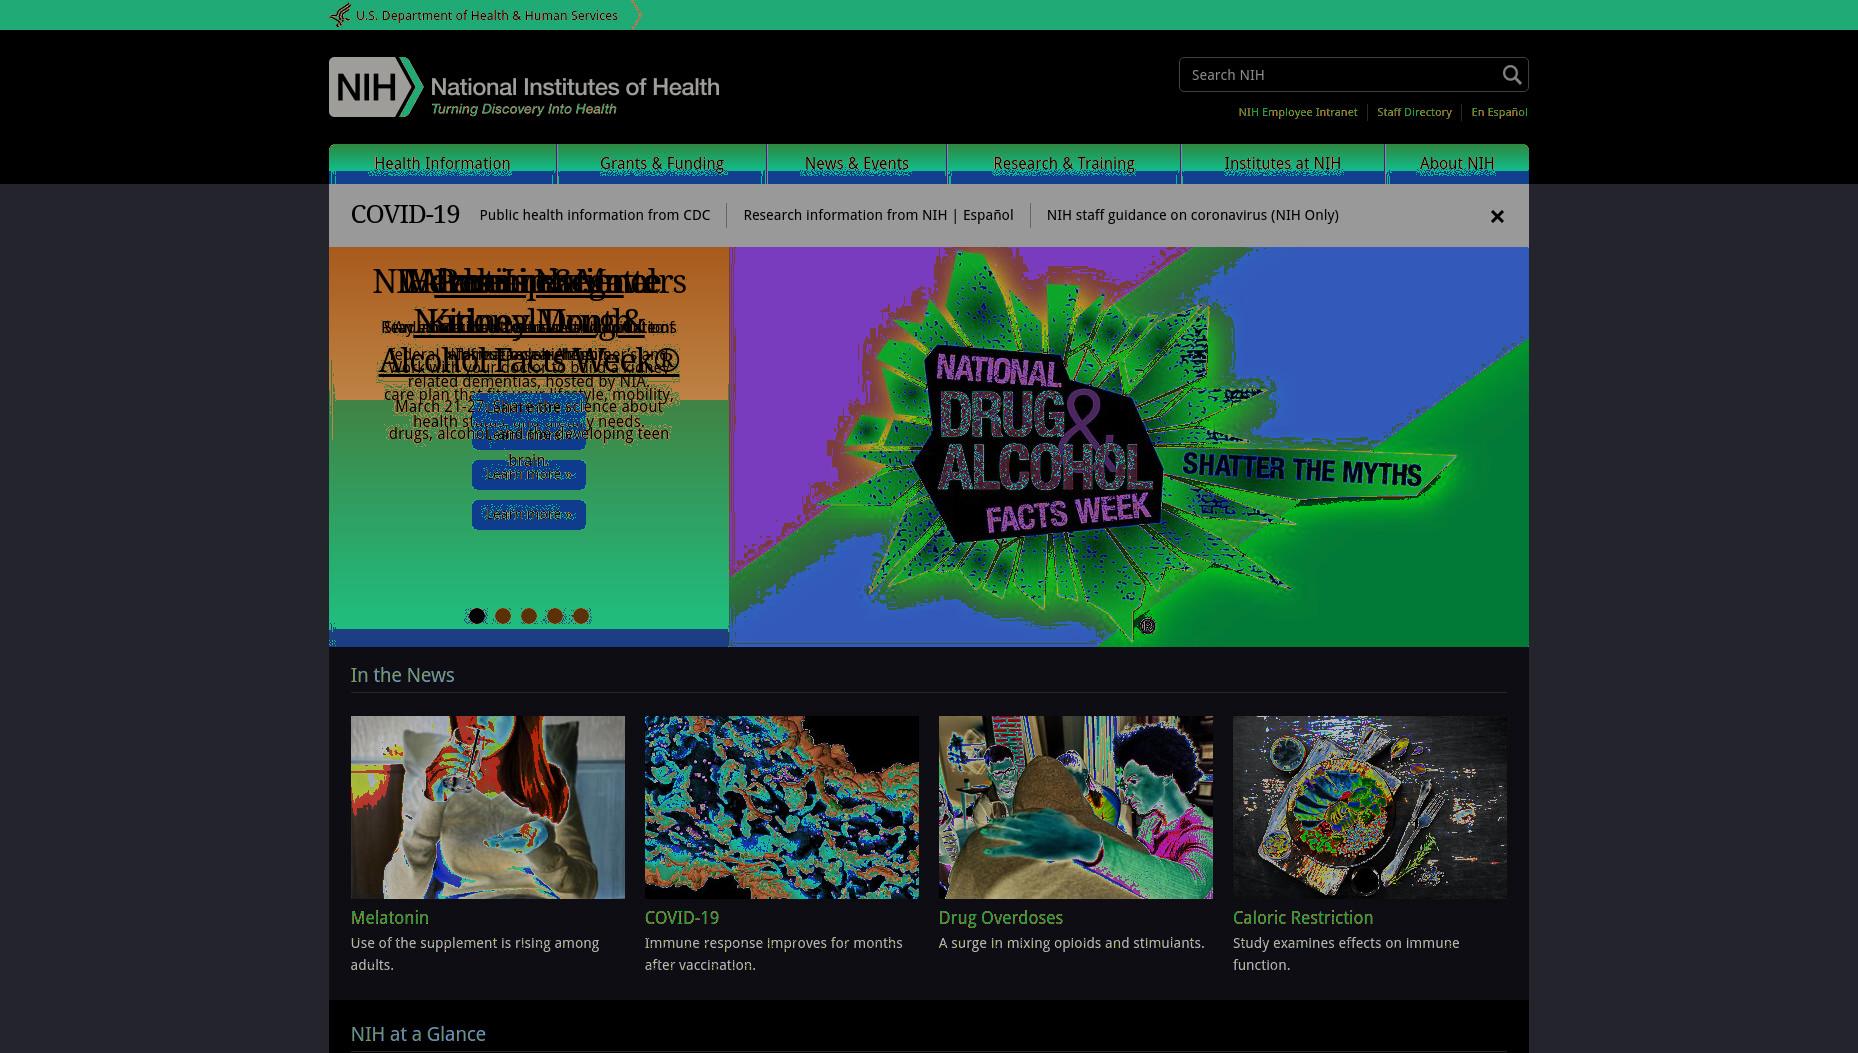Open the COVID-19 article title under In the News
The image size is (1858, 1053).
click(x=682, y=918)
